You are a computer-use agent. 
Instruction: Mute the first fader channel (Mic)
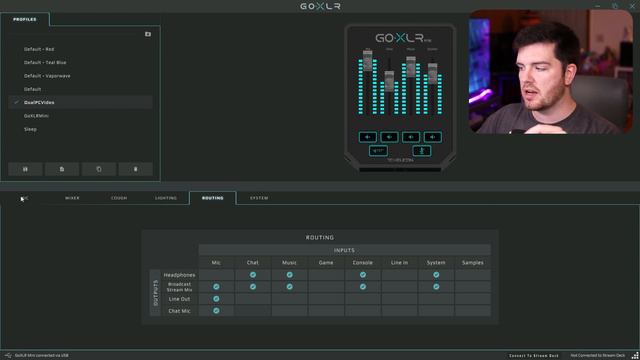pyautogui.click(x=368, y=137)
